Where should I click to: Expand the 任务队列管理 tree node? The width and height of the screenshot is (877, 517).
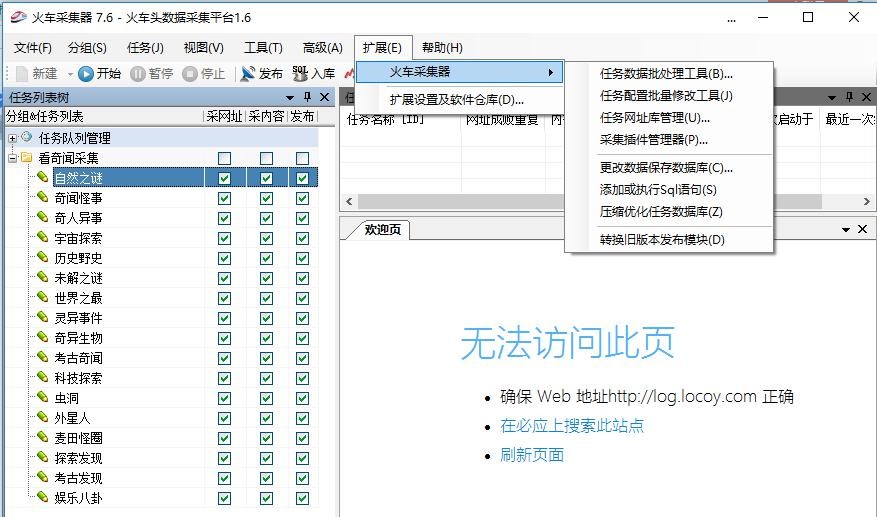point(12,138)
